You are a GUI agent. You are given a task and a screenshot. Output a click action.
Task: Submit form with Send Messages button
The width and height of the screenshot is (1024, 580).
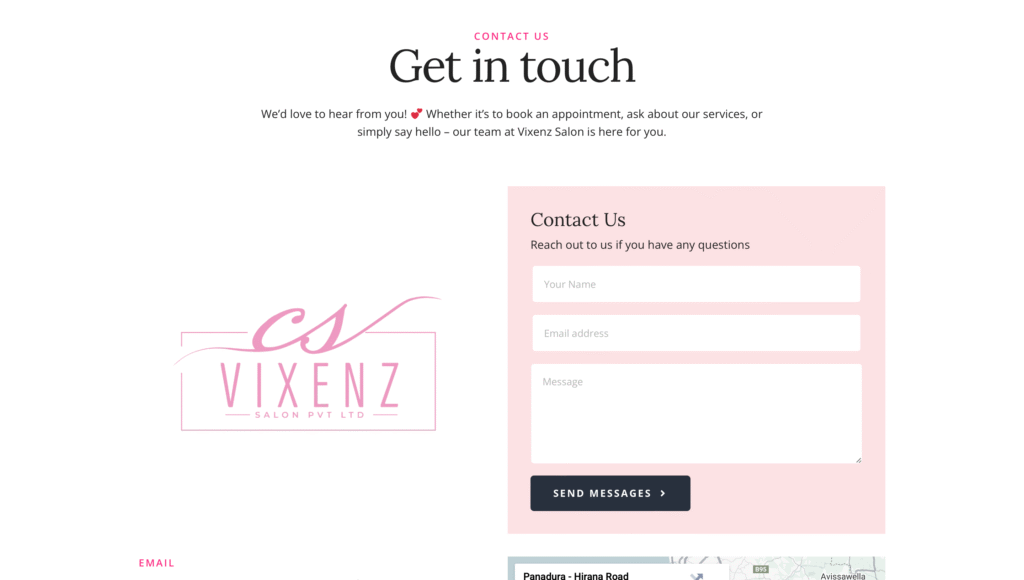pos(610,493)
